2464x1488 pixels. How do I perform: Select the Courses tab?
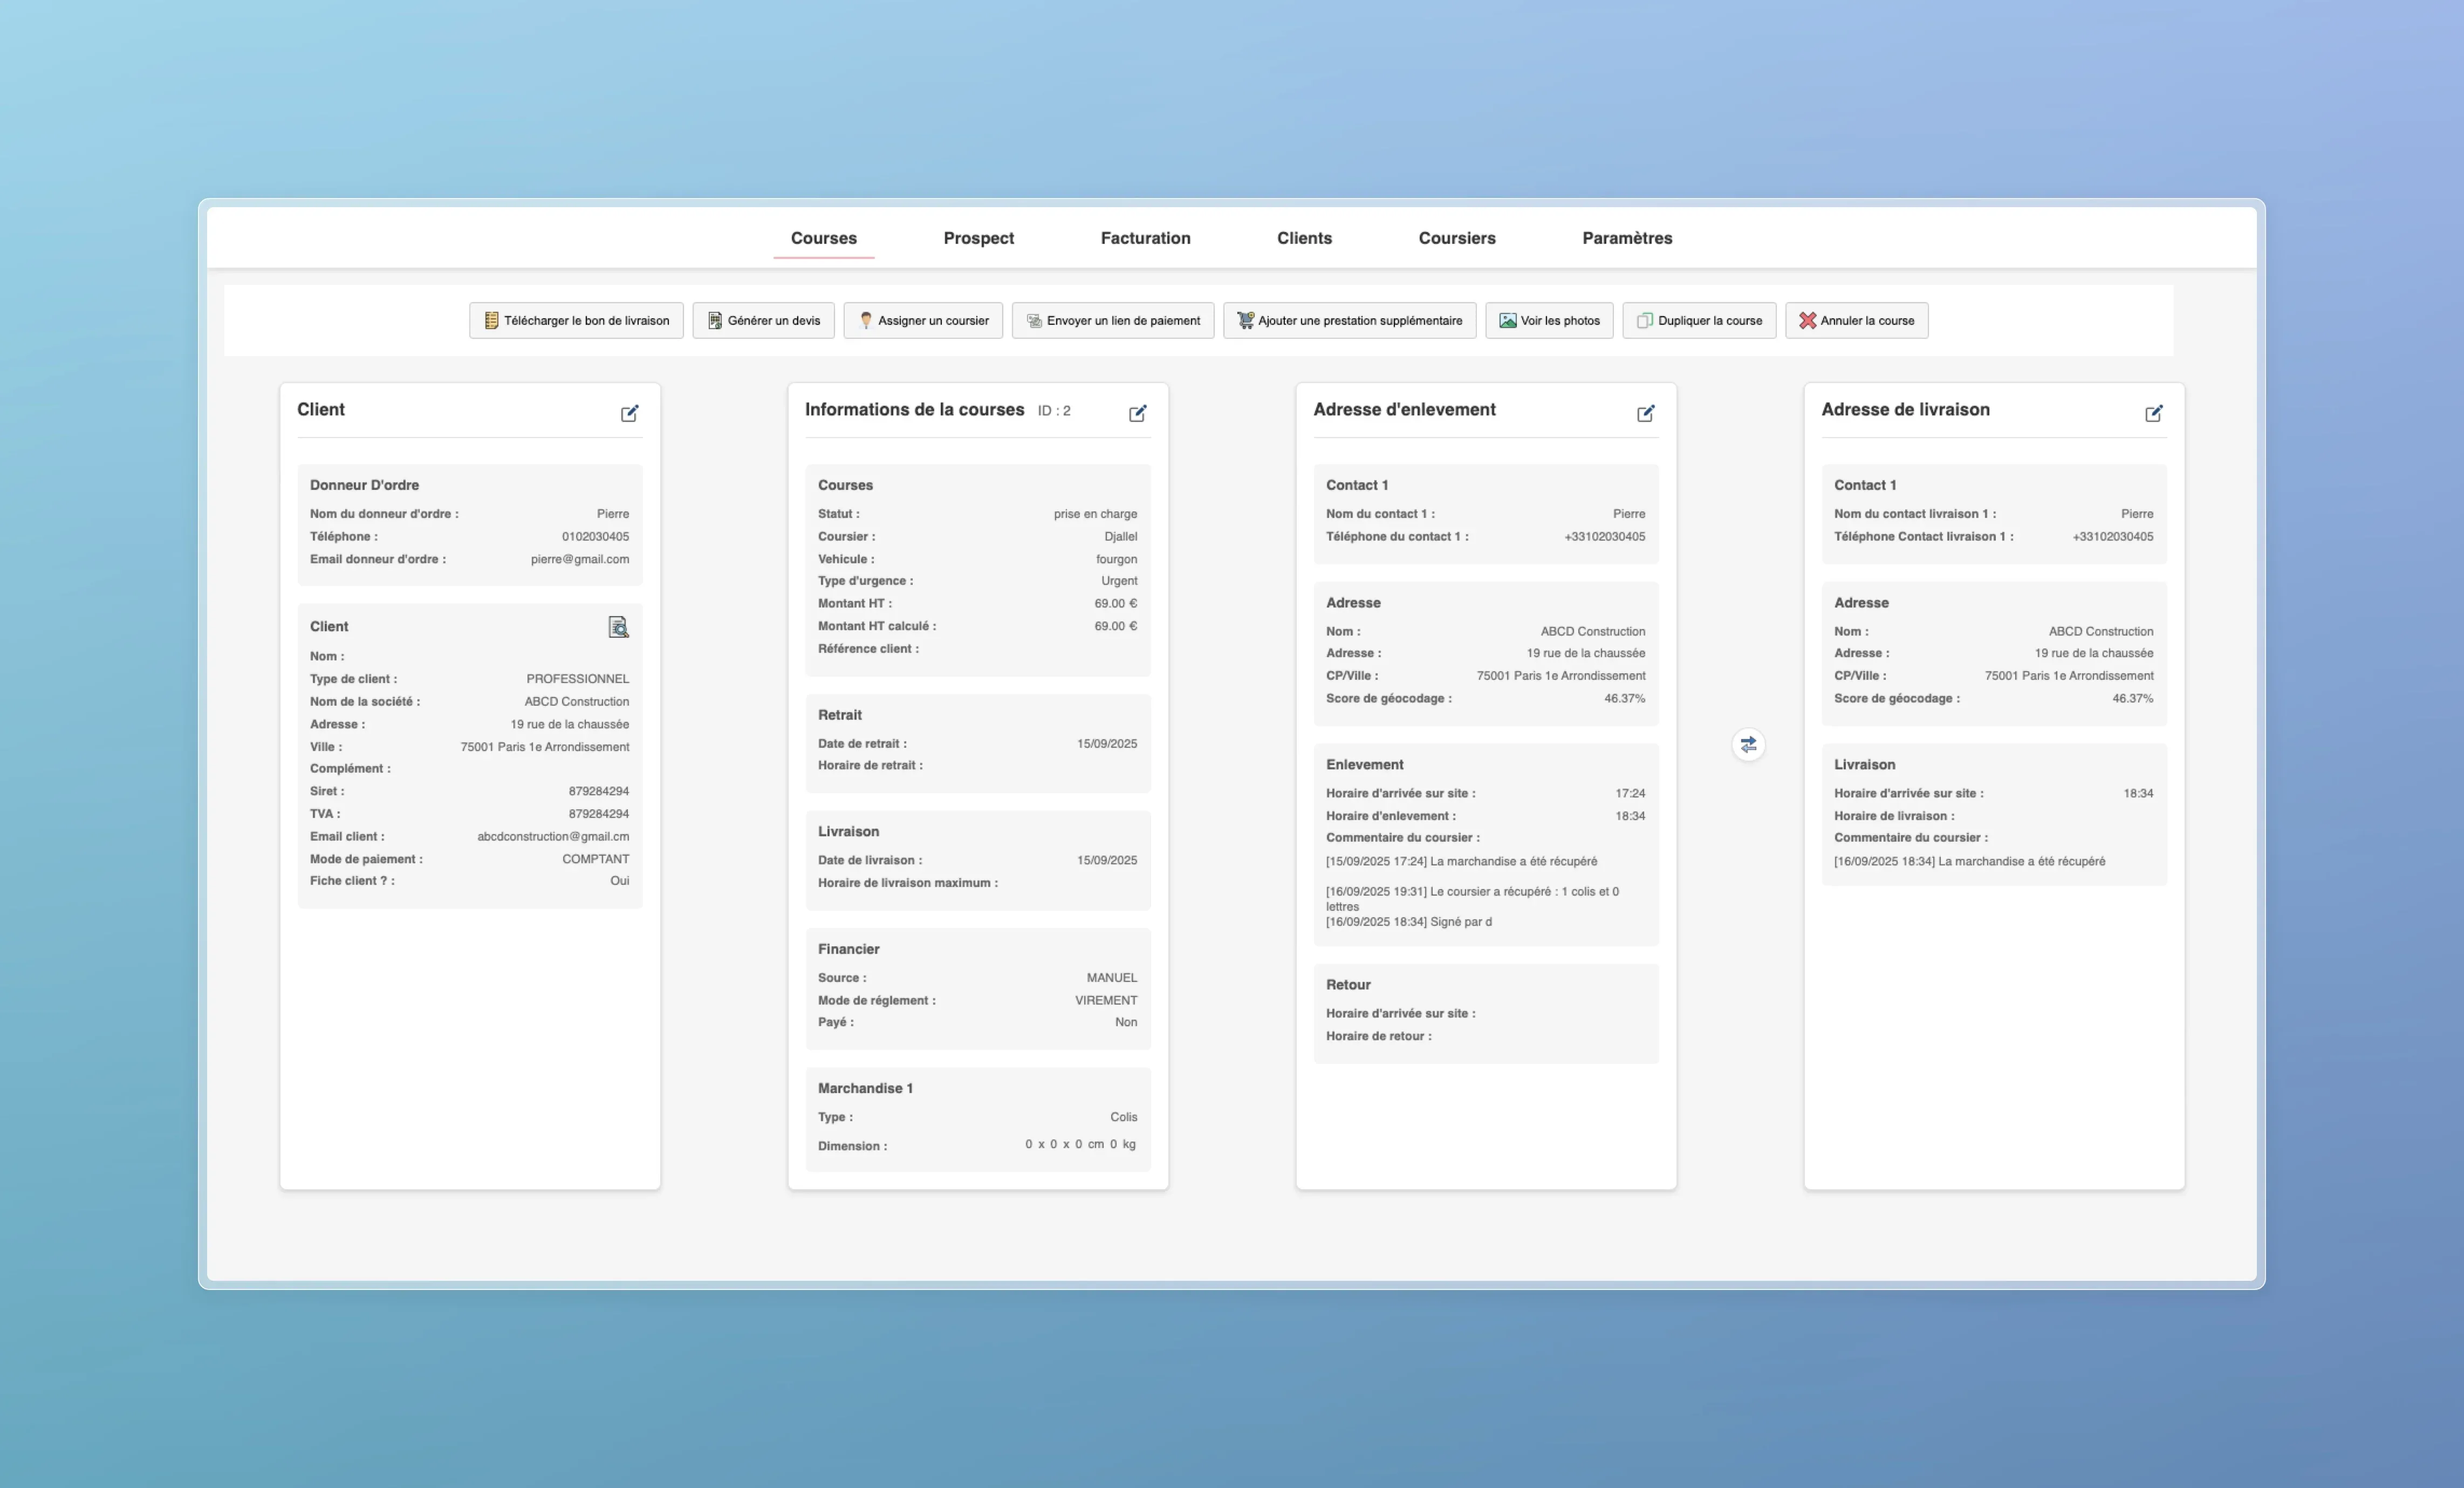pyautogui.click(x=823, y=238)
